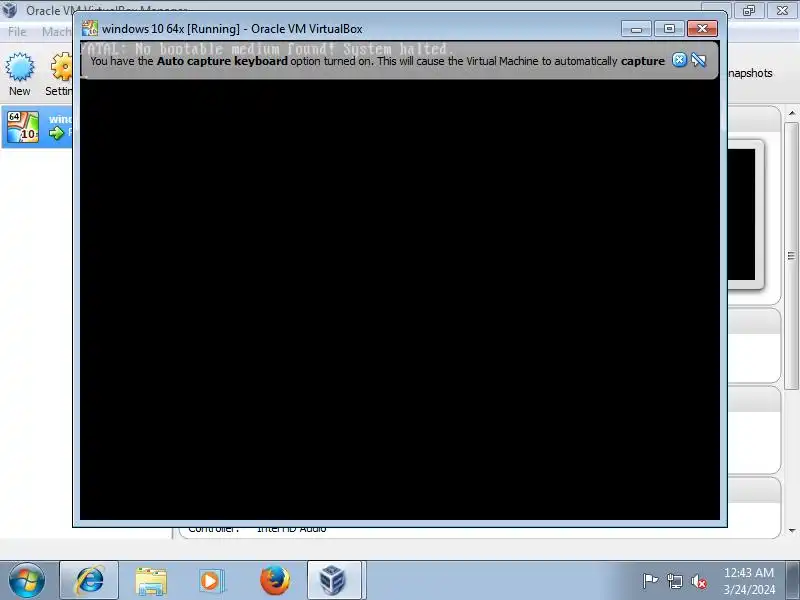Click the Show desktop button
The image size is (800, 600).
[x=793, y=581]
